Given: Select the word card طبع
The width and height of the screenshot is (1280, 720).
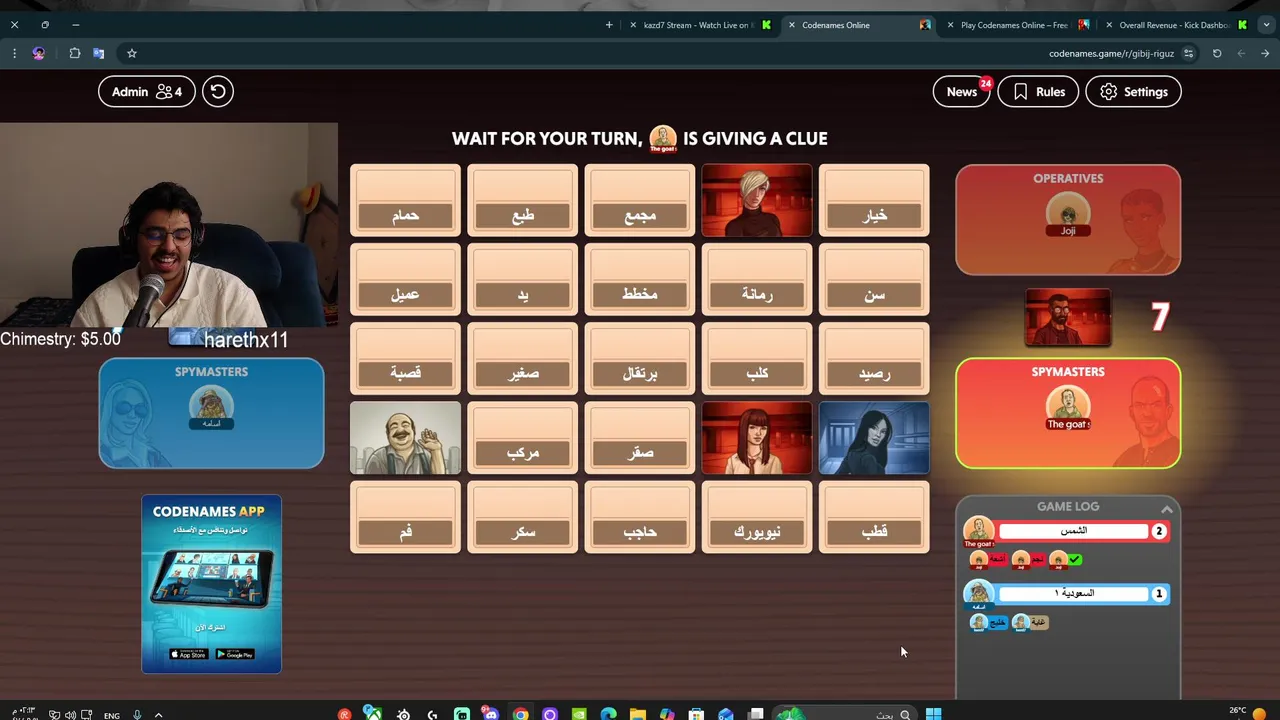Looking at the screenshot, I should tap(522, 200).
